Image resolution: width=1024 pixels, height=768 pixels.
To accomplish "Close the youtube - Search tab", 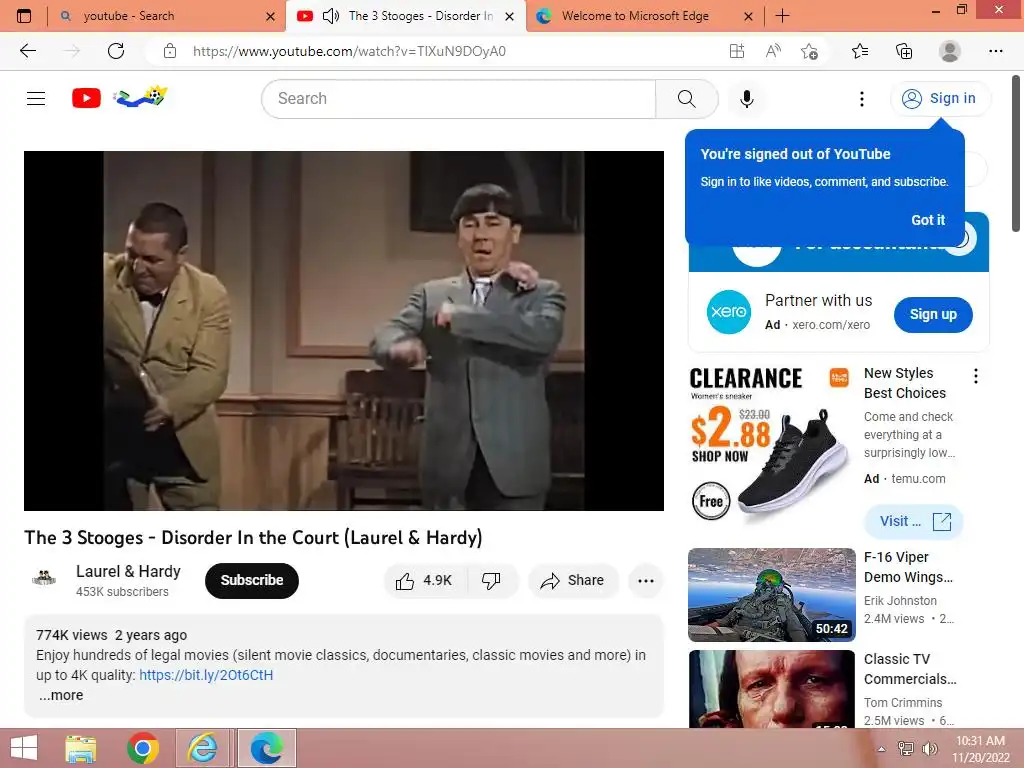I will [270, 16].
